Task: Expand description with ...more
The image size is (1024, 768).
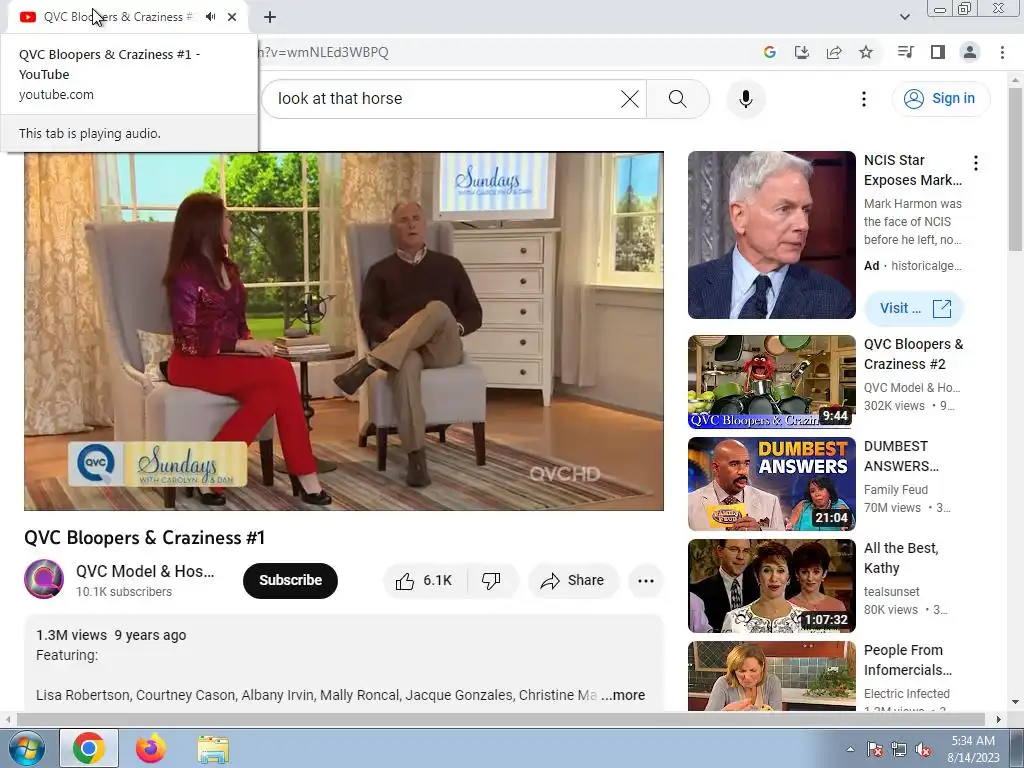Action: tap(623, 696)
